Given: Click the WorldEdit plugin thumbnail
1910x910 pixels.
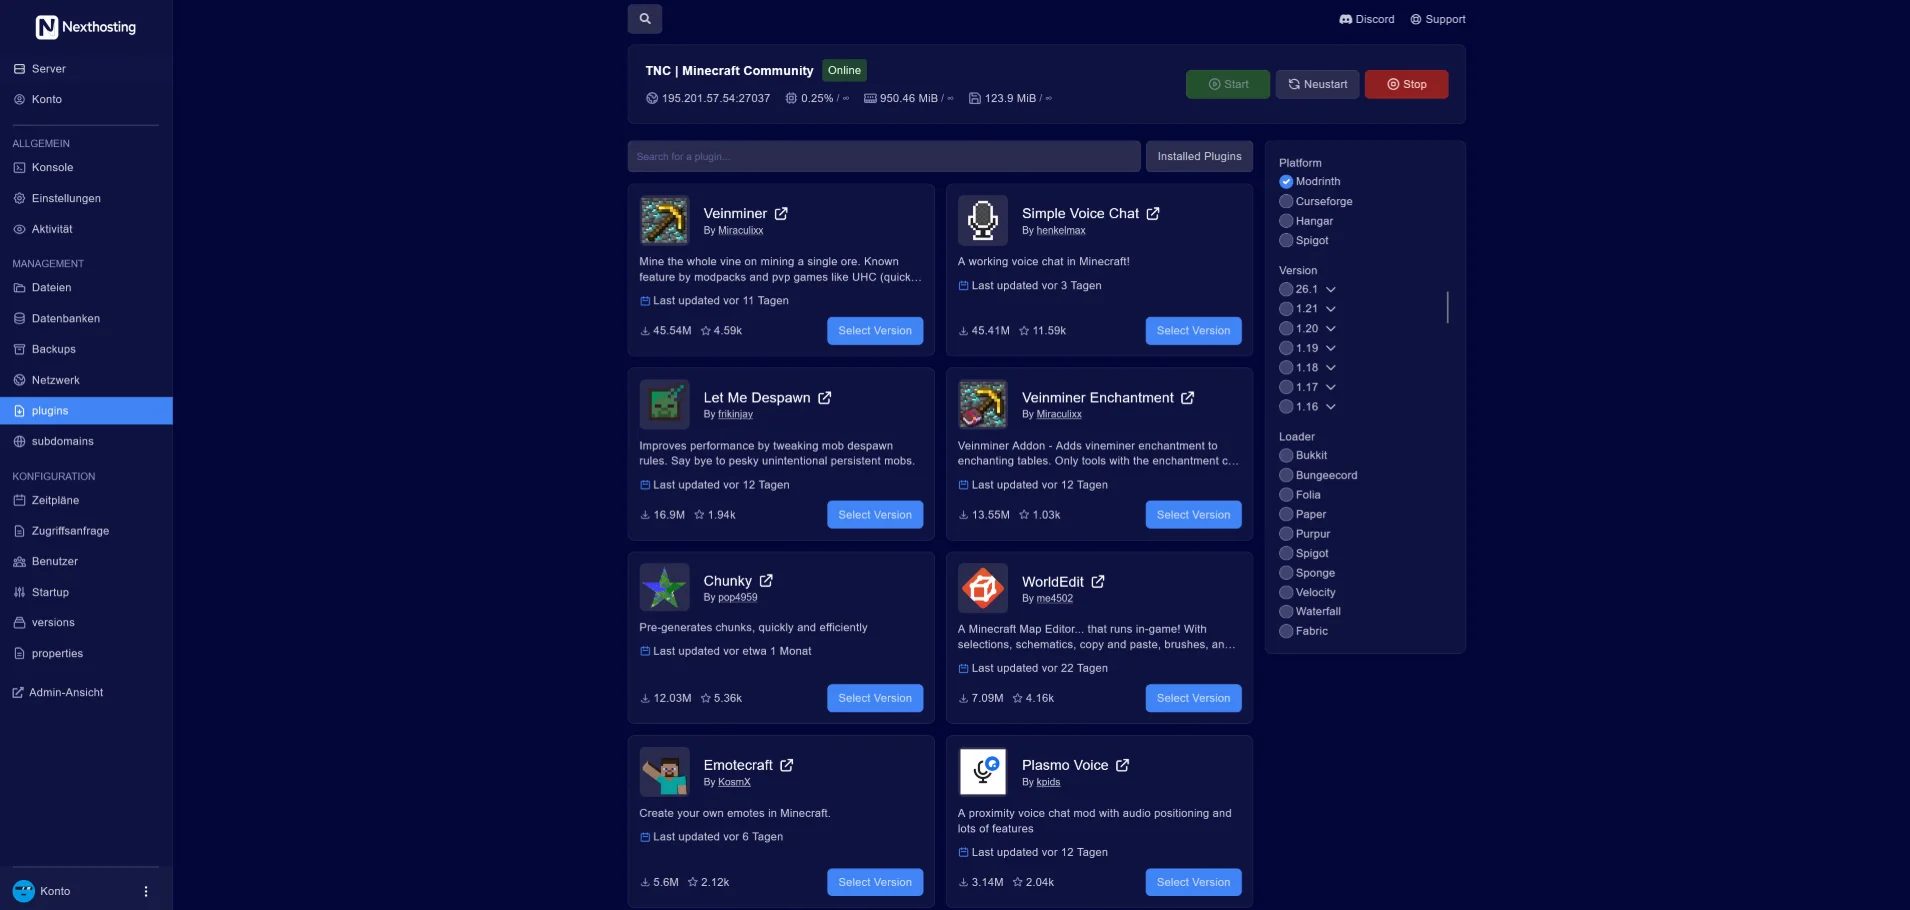Looking at the screenshot, I should (983, 588).
